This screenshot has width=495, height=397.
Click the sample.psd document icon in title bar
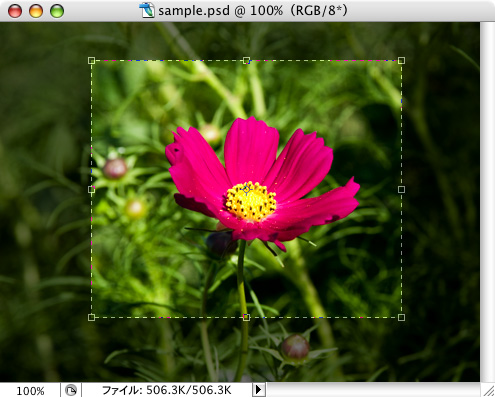point(147,10)
